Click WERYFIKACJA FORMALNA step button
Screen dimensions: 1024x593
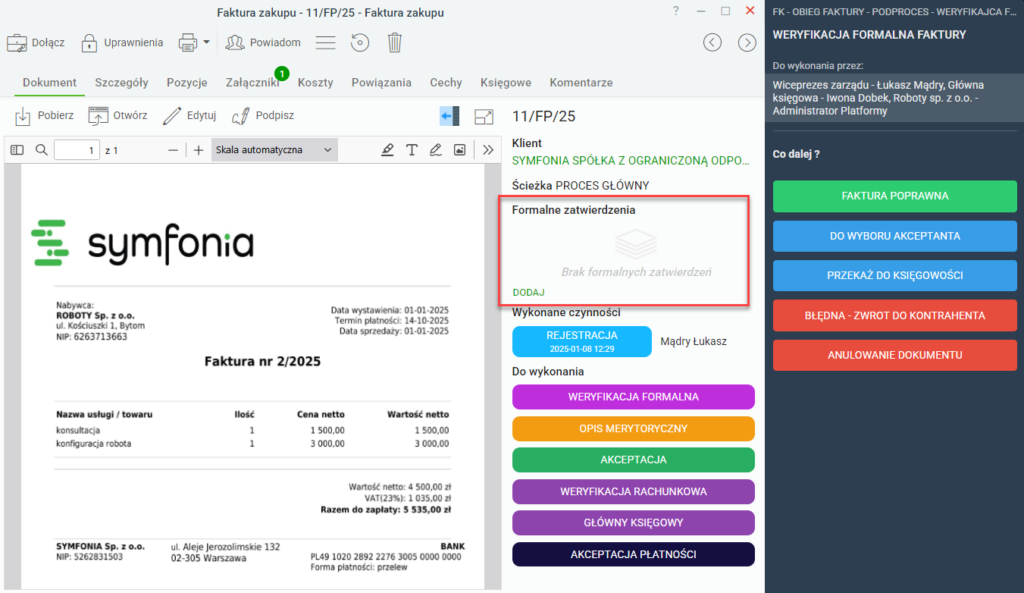(x=633, y=396)
